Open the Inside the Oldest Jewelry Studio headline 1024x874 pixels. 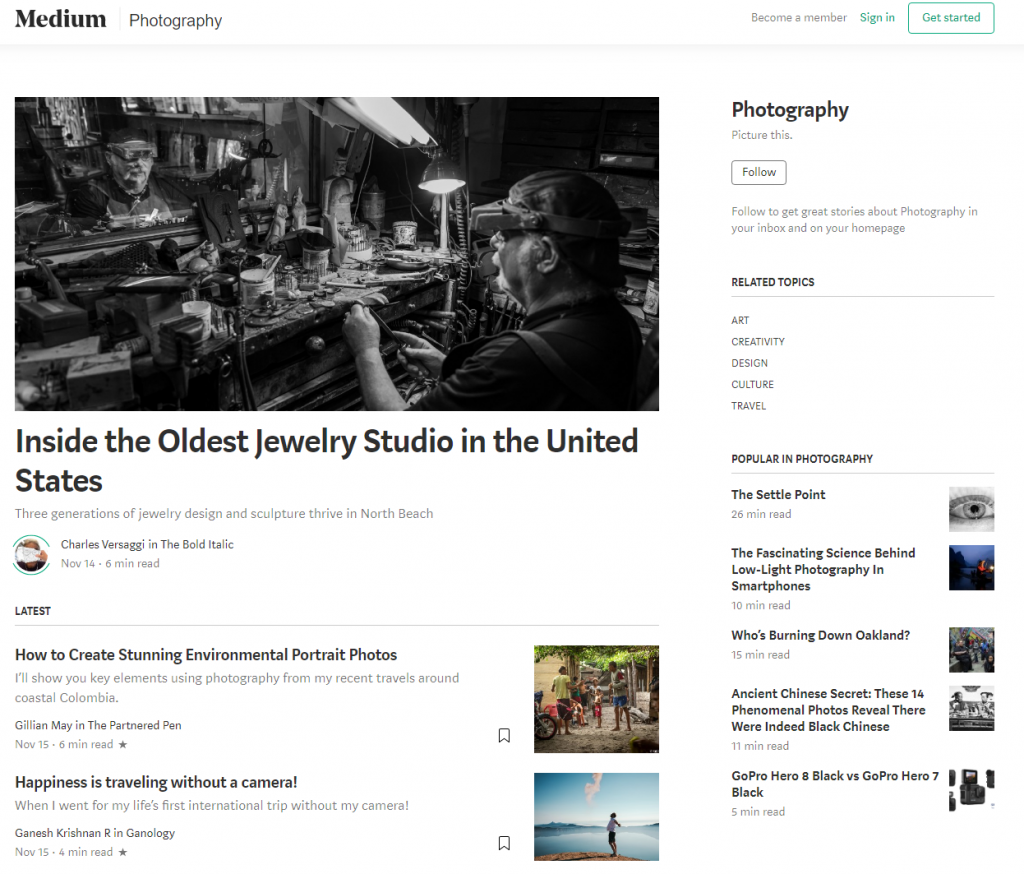(x=327, y=461)
